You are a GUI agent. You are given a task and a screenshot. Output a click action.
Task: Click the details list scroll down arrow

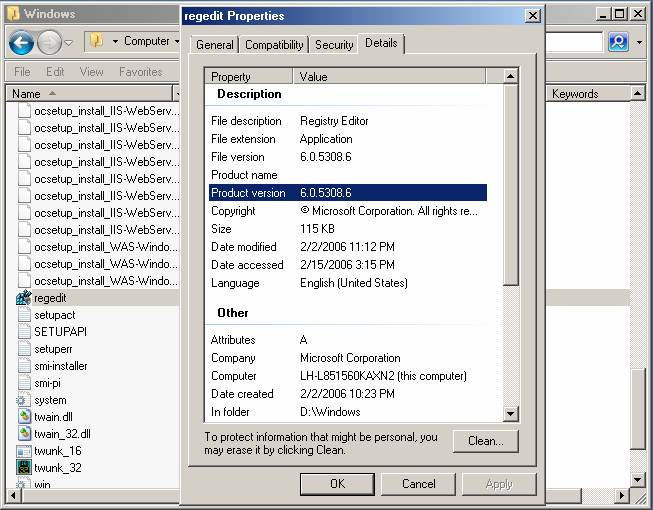click(x=510, y=413)
